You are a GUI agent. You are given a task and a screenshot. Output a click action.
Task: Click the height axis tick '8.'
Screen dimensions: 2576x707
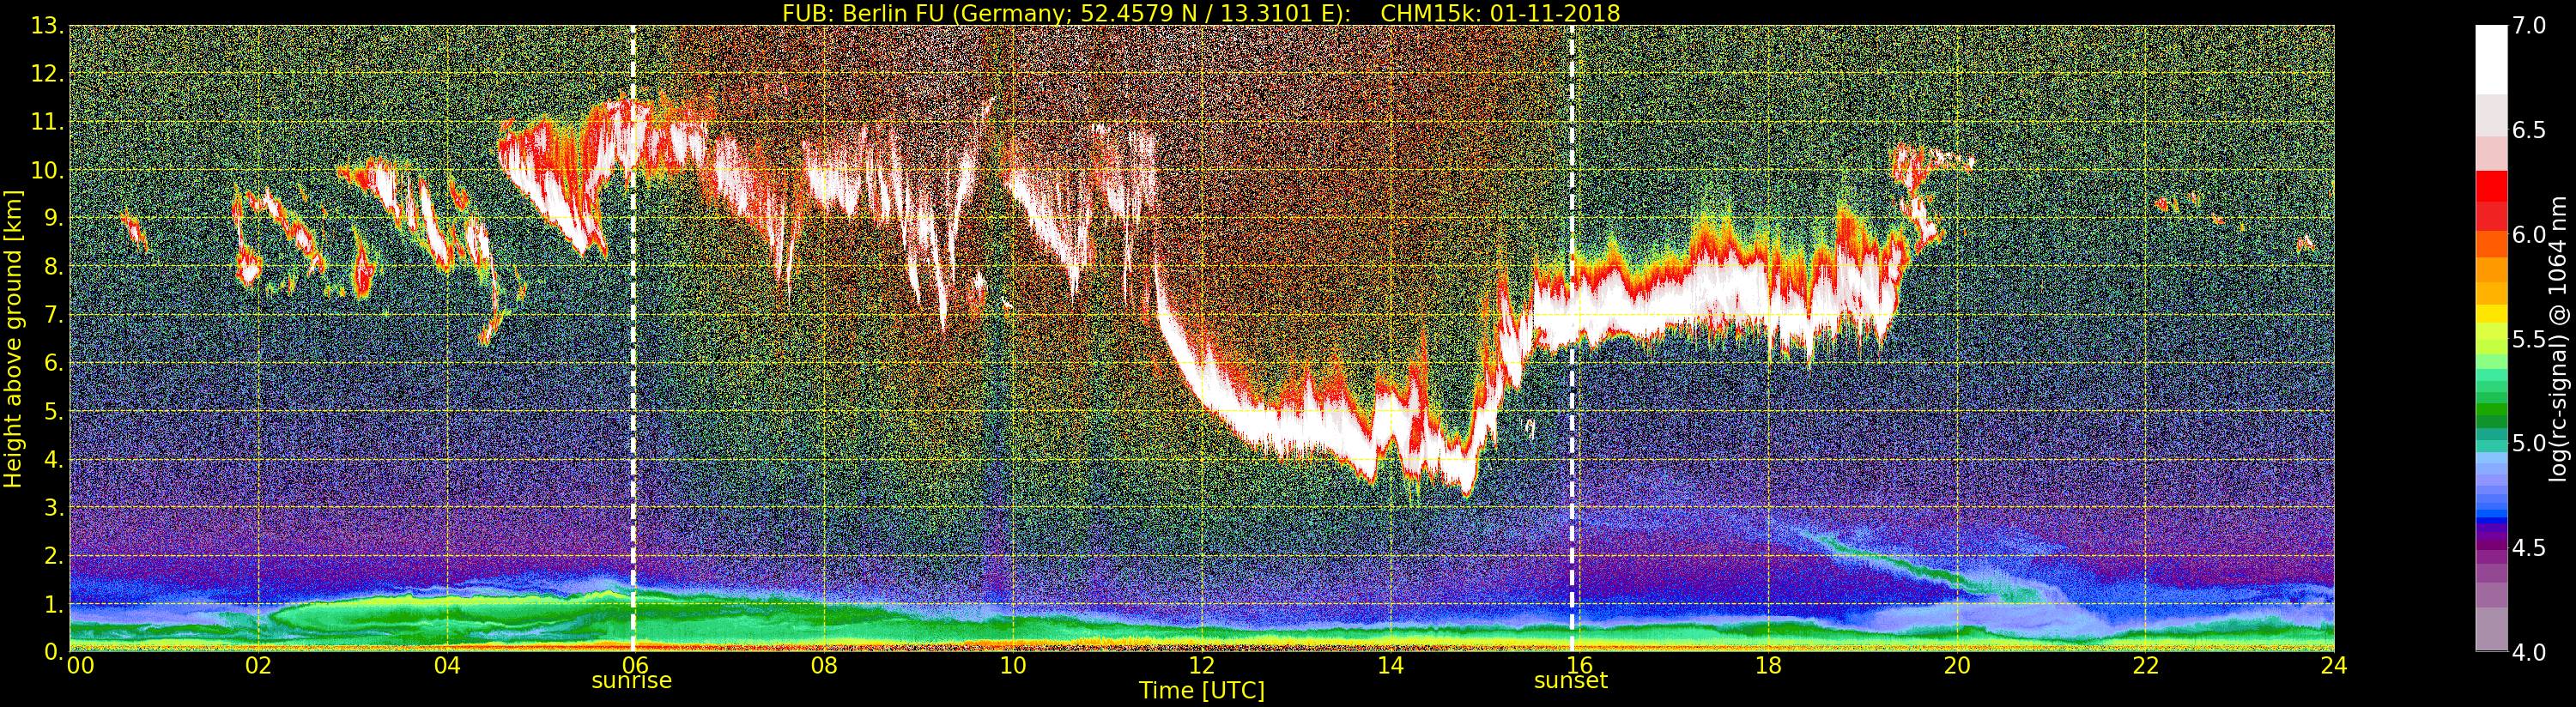(53, 267)
